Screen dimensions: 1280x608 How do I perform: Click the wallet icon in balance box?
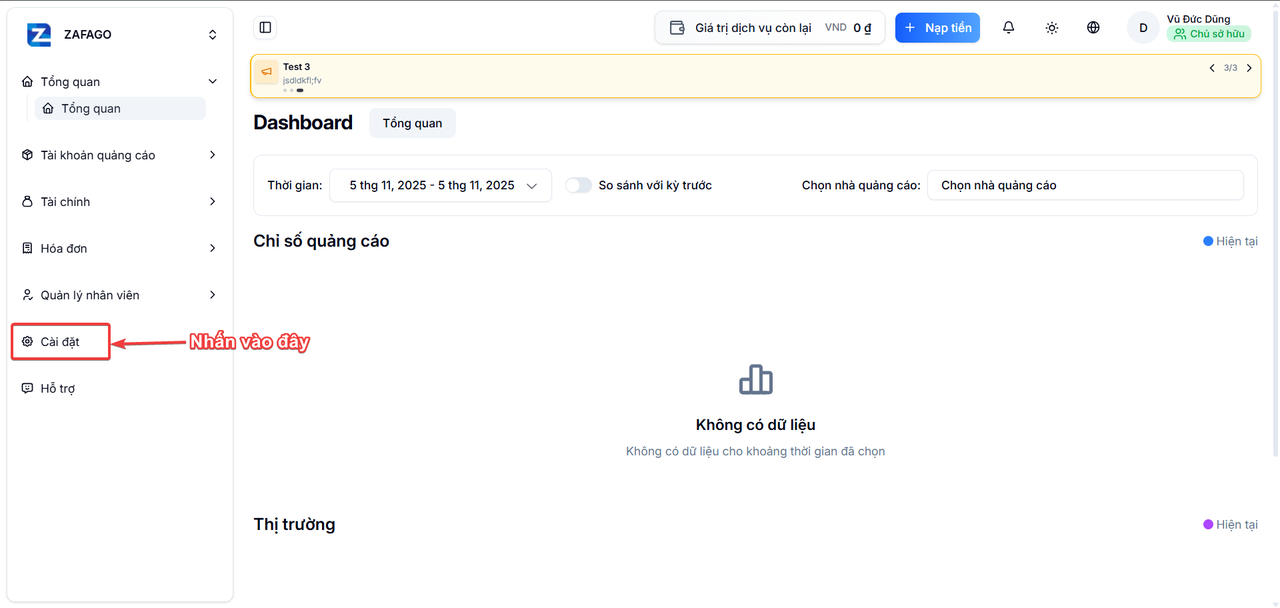coord(677,28)
